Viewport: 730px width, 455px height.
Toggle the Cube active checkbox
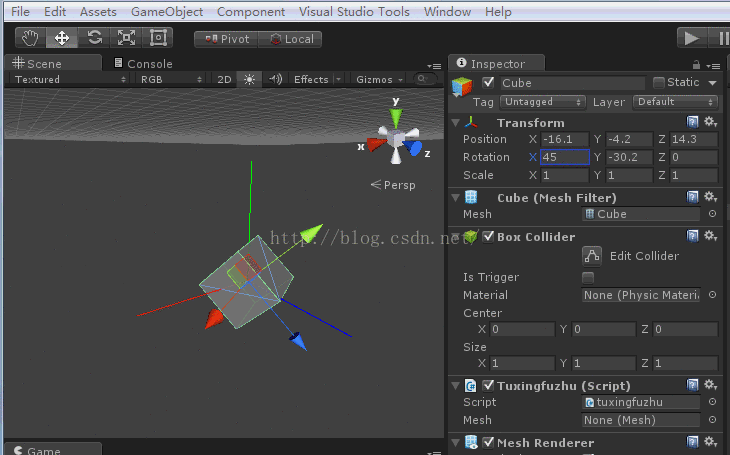click(x=488, y=82)
